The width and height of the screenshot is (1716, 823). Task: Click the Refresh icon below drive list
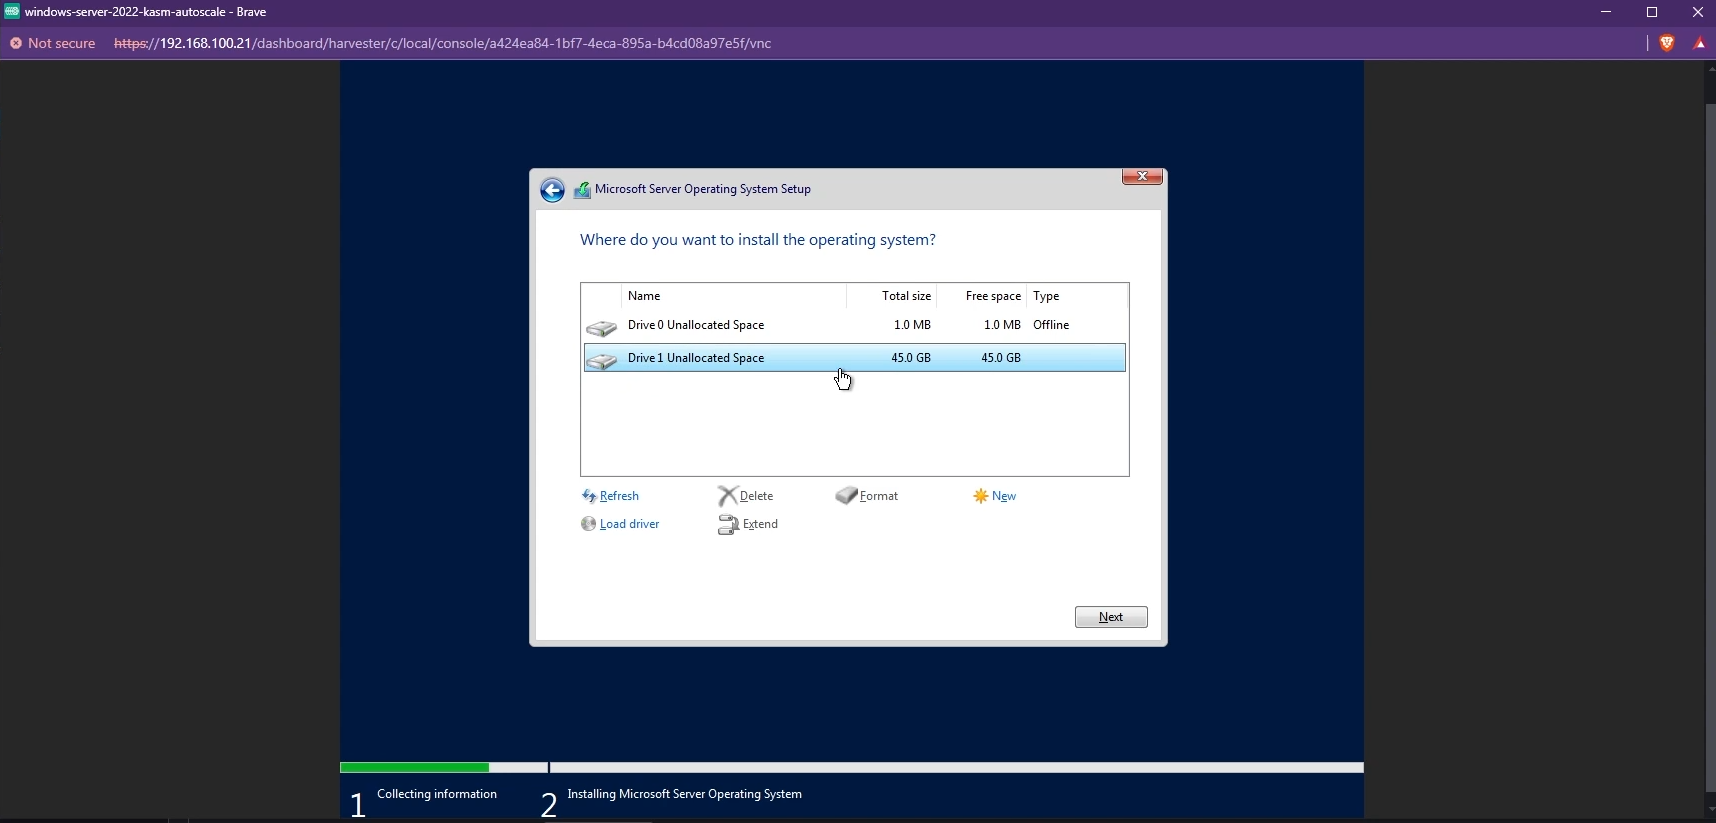(x=589, y=496)
